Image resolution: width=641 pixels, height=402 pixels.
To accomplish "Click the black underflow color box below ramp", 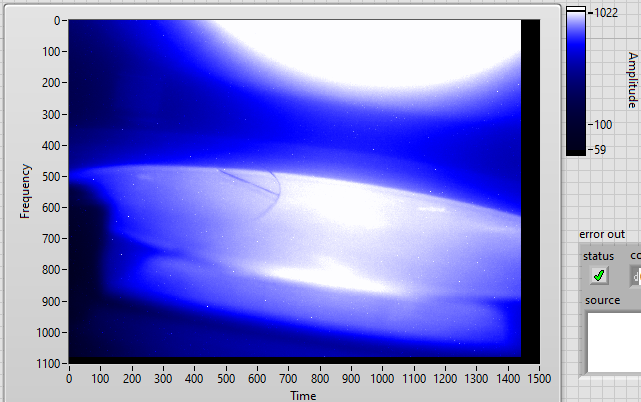I will tap(576, 153).
